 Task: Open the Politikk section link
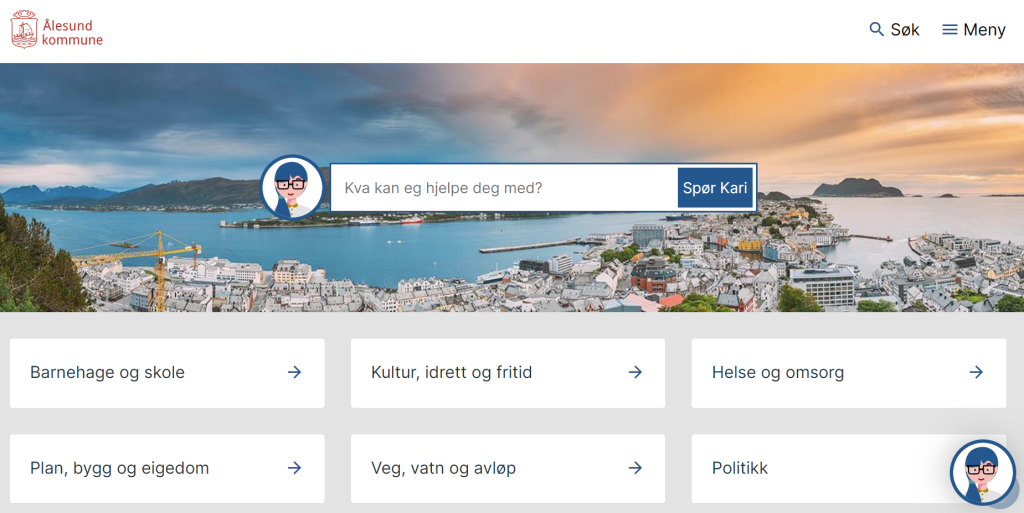740,468
